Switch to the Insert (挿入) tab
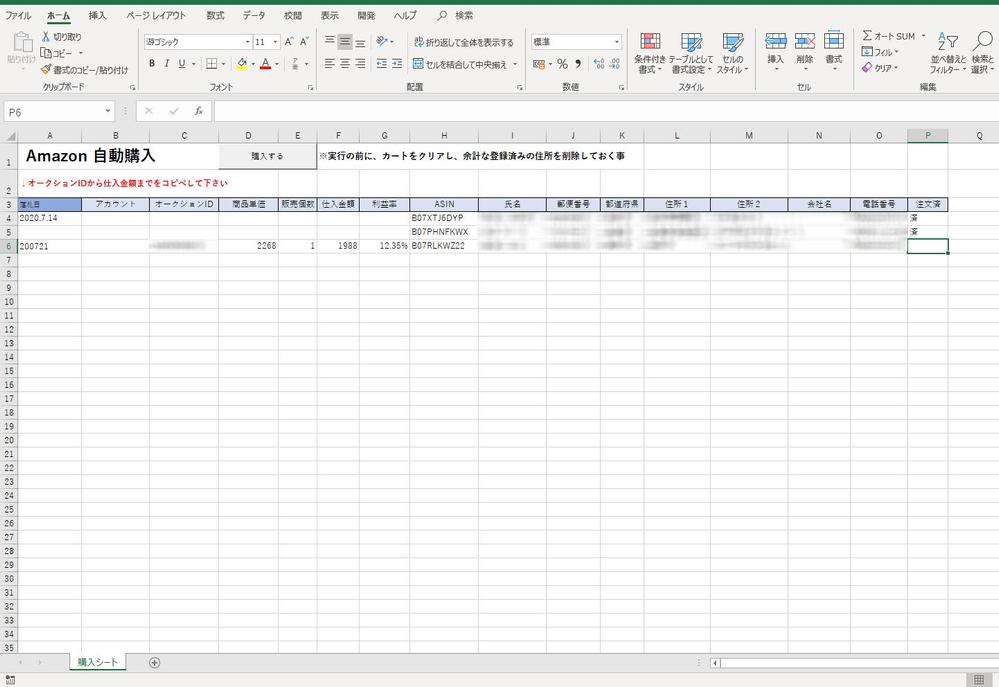999x687 pixels. coord(97,15)
